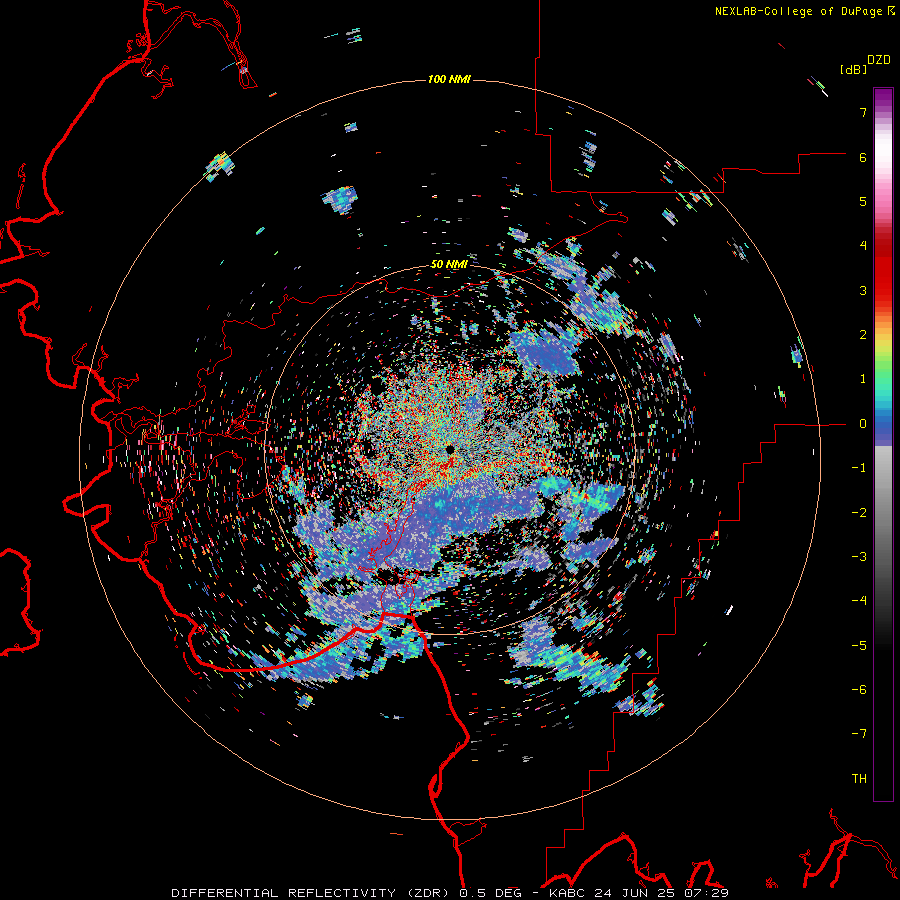Click the TH threshold label on the scale

pyautogui.click(x=859, y=779)
